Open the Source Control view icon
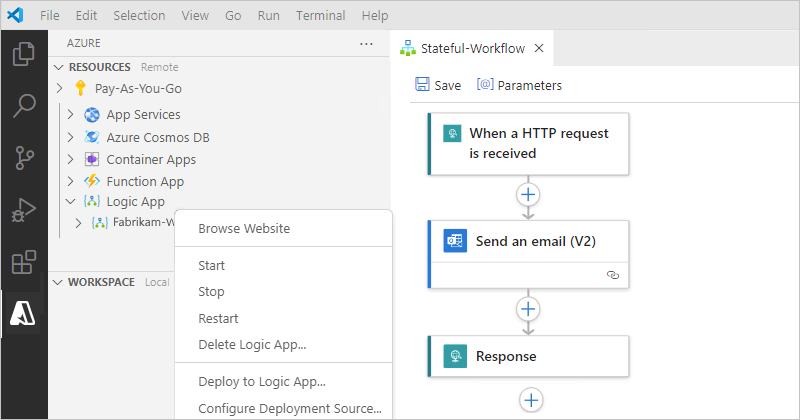This screenshot has height=420, width=800. (24, 158)
